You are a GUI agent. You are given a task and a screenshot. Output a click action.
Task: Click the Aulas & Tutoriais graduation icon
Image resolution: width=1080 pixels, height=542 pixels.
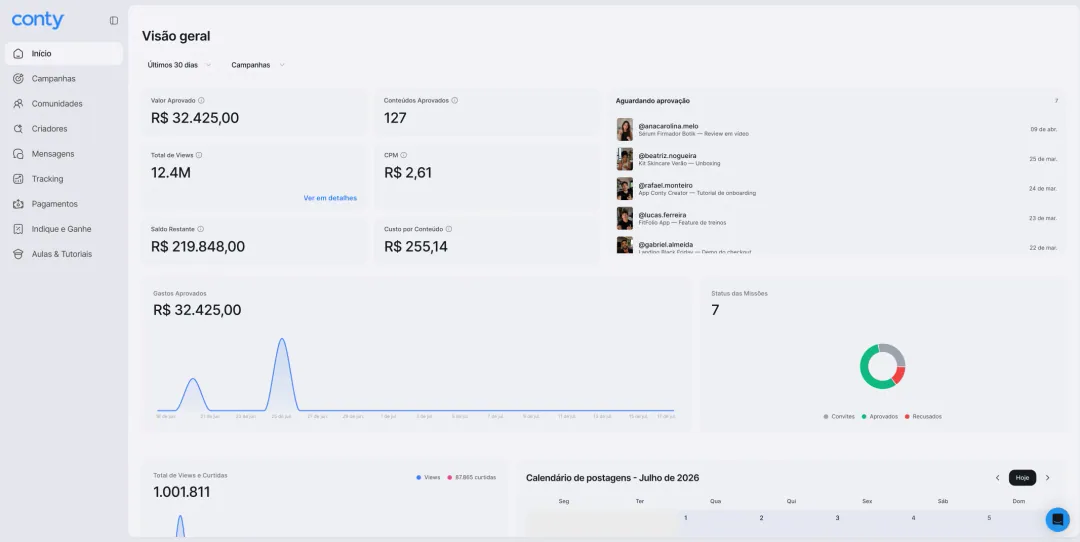click(19, 254)
